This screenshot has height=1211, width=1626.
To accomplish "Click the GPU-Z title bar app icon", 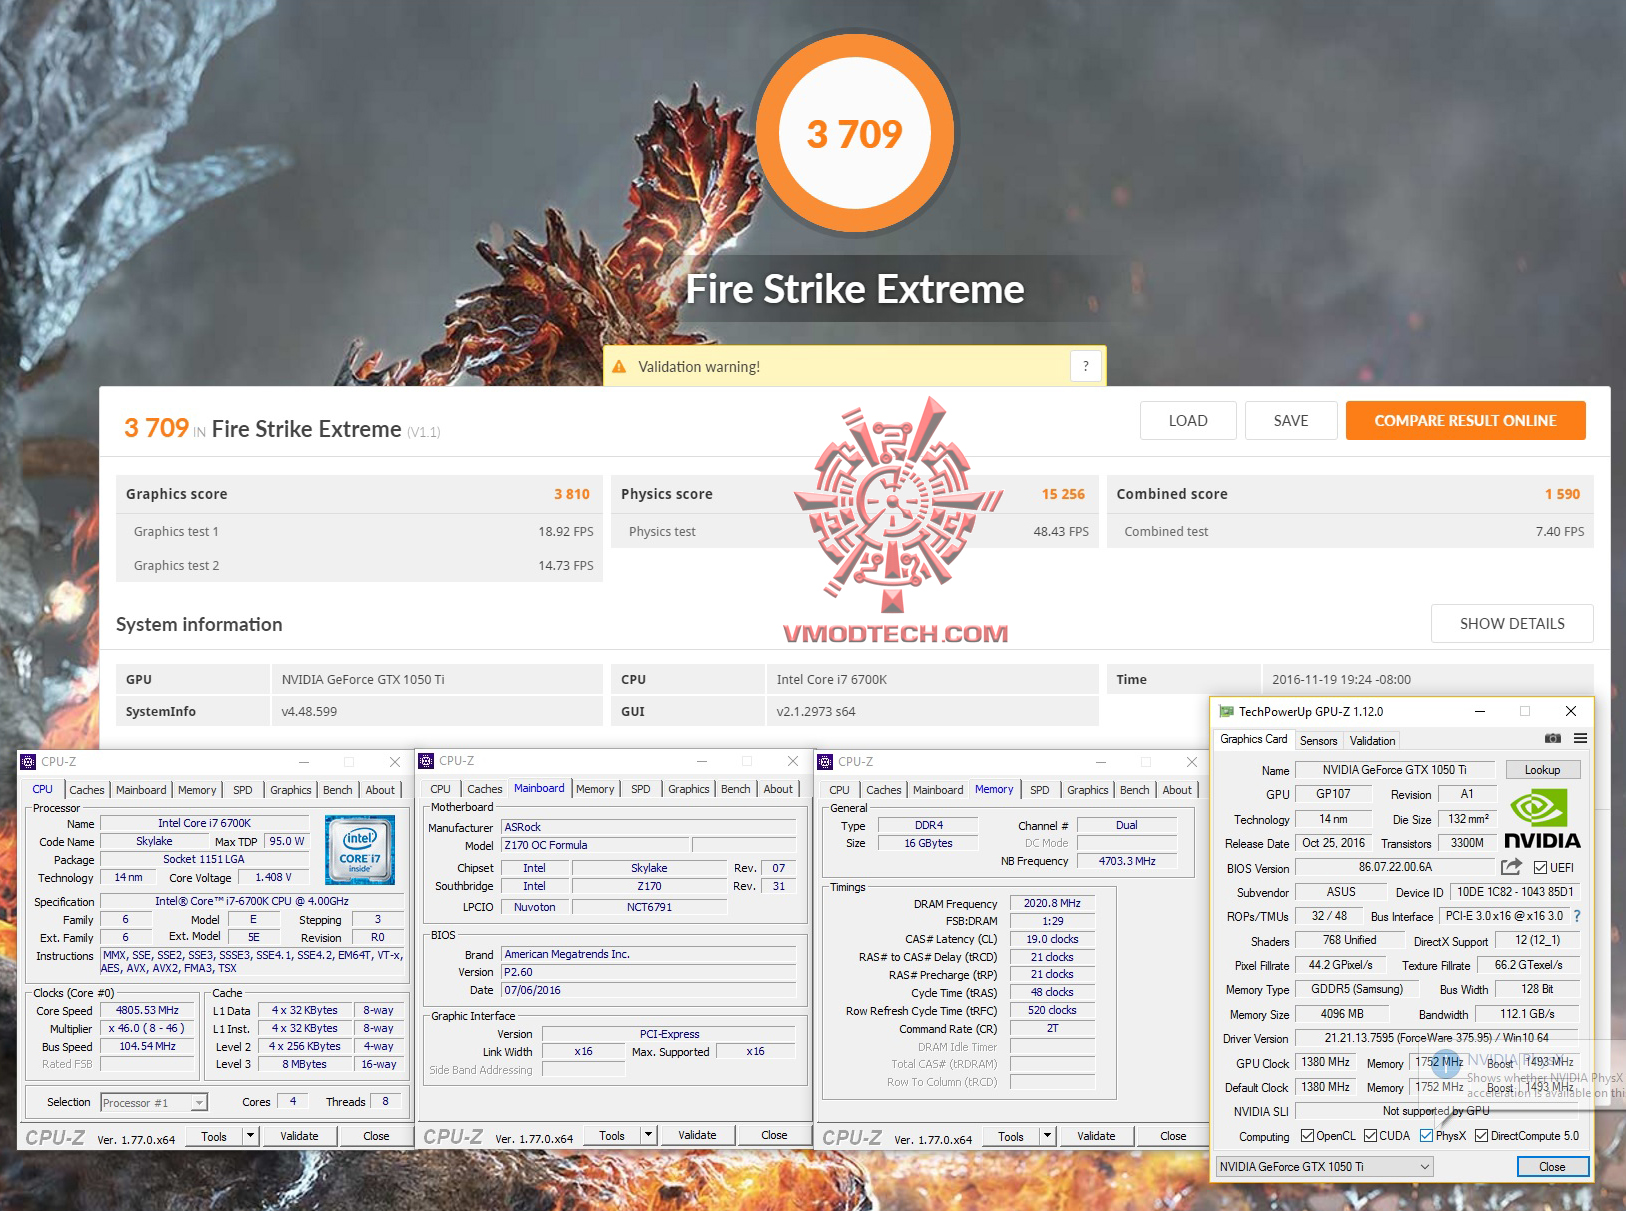I will 1226,711.
